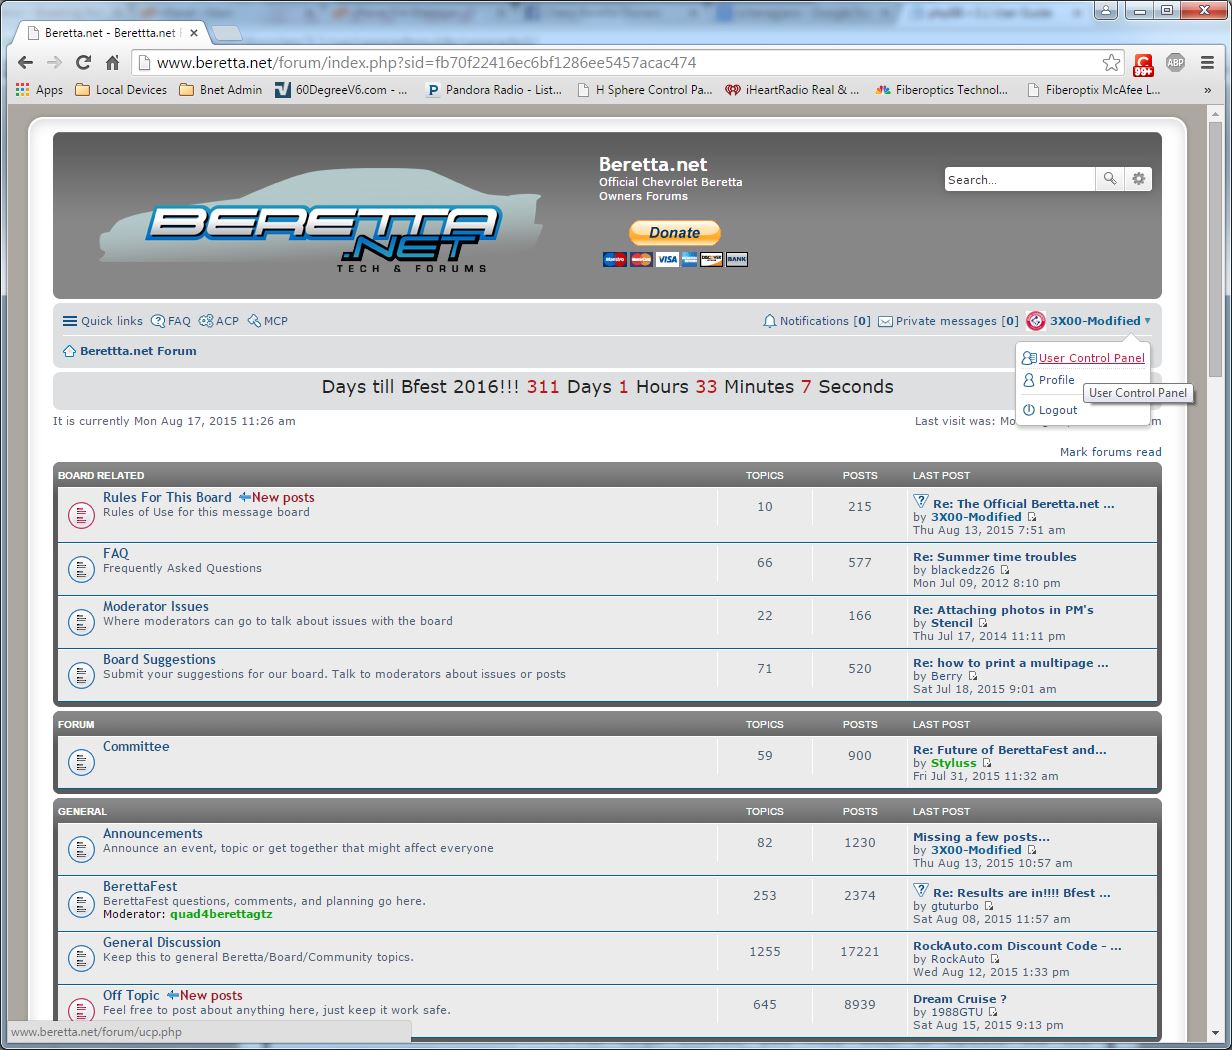
Task: Click the forum search magnifier icon
Action: [1110, 179]
